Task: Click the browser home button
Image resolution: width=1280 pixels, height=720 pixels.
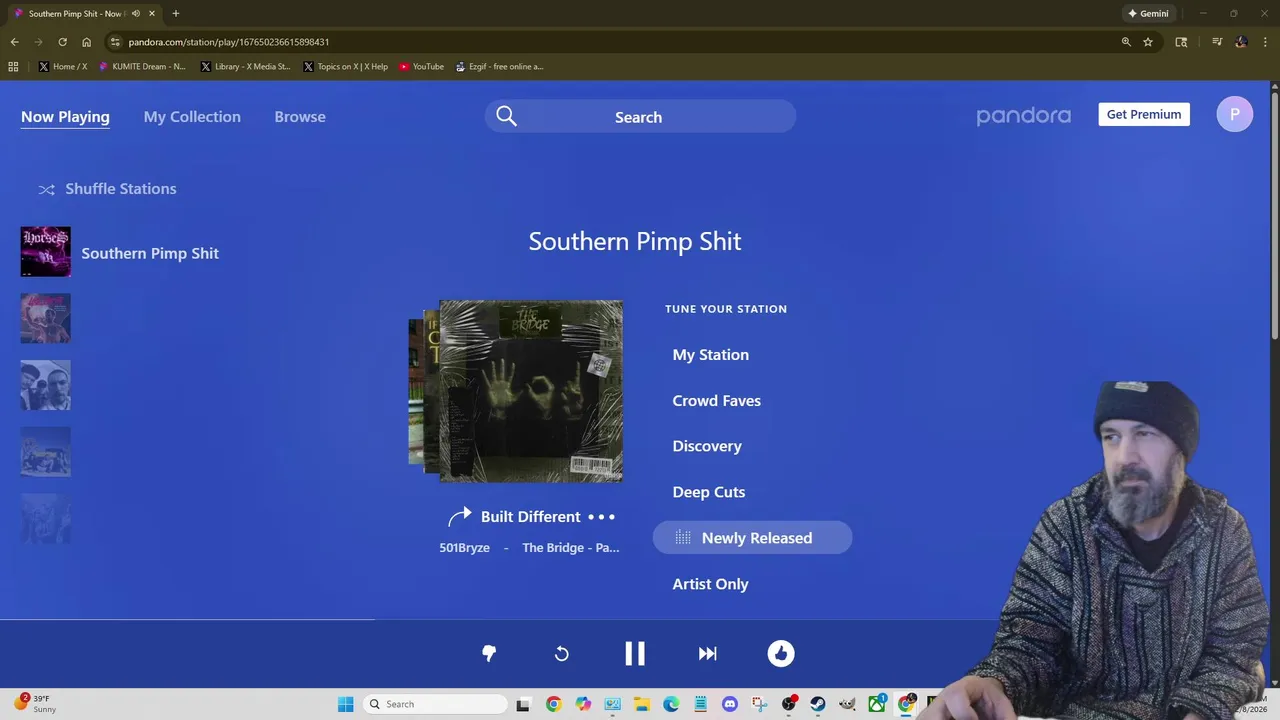Action: click(x=86, y=42)
